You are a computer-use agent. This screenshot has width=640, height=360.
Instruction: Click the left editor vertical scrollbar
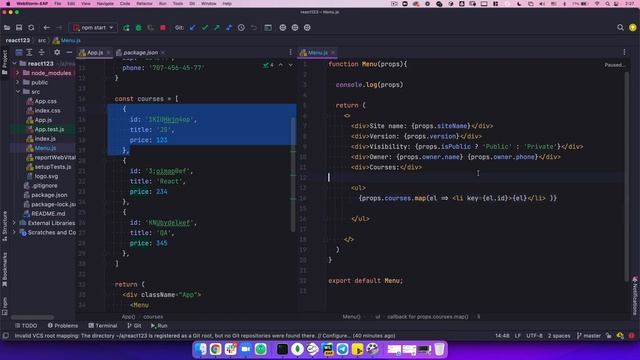[x=293, y=174]
